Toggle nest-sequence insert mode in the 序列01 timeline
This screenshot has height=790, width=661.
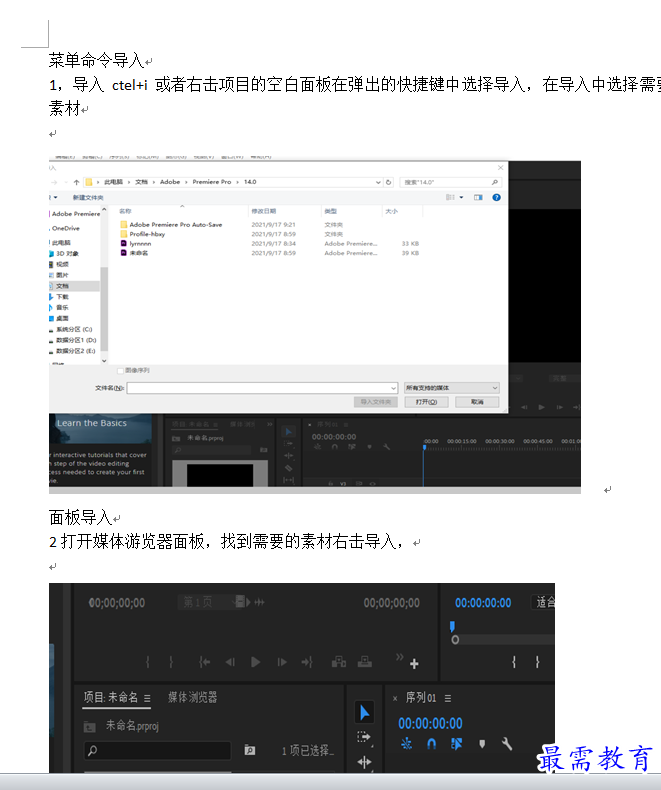406,744
